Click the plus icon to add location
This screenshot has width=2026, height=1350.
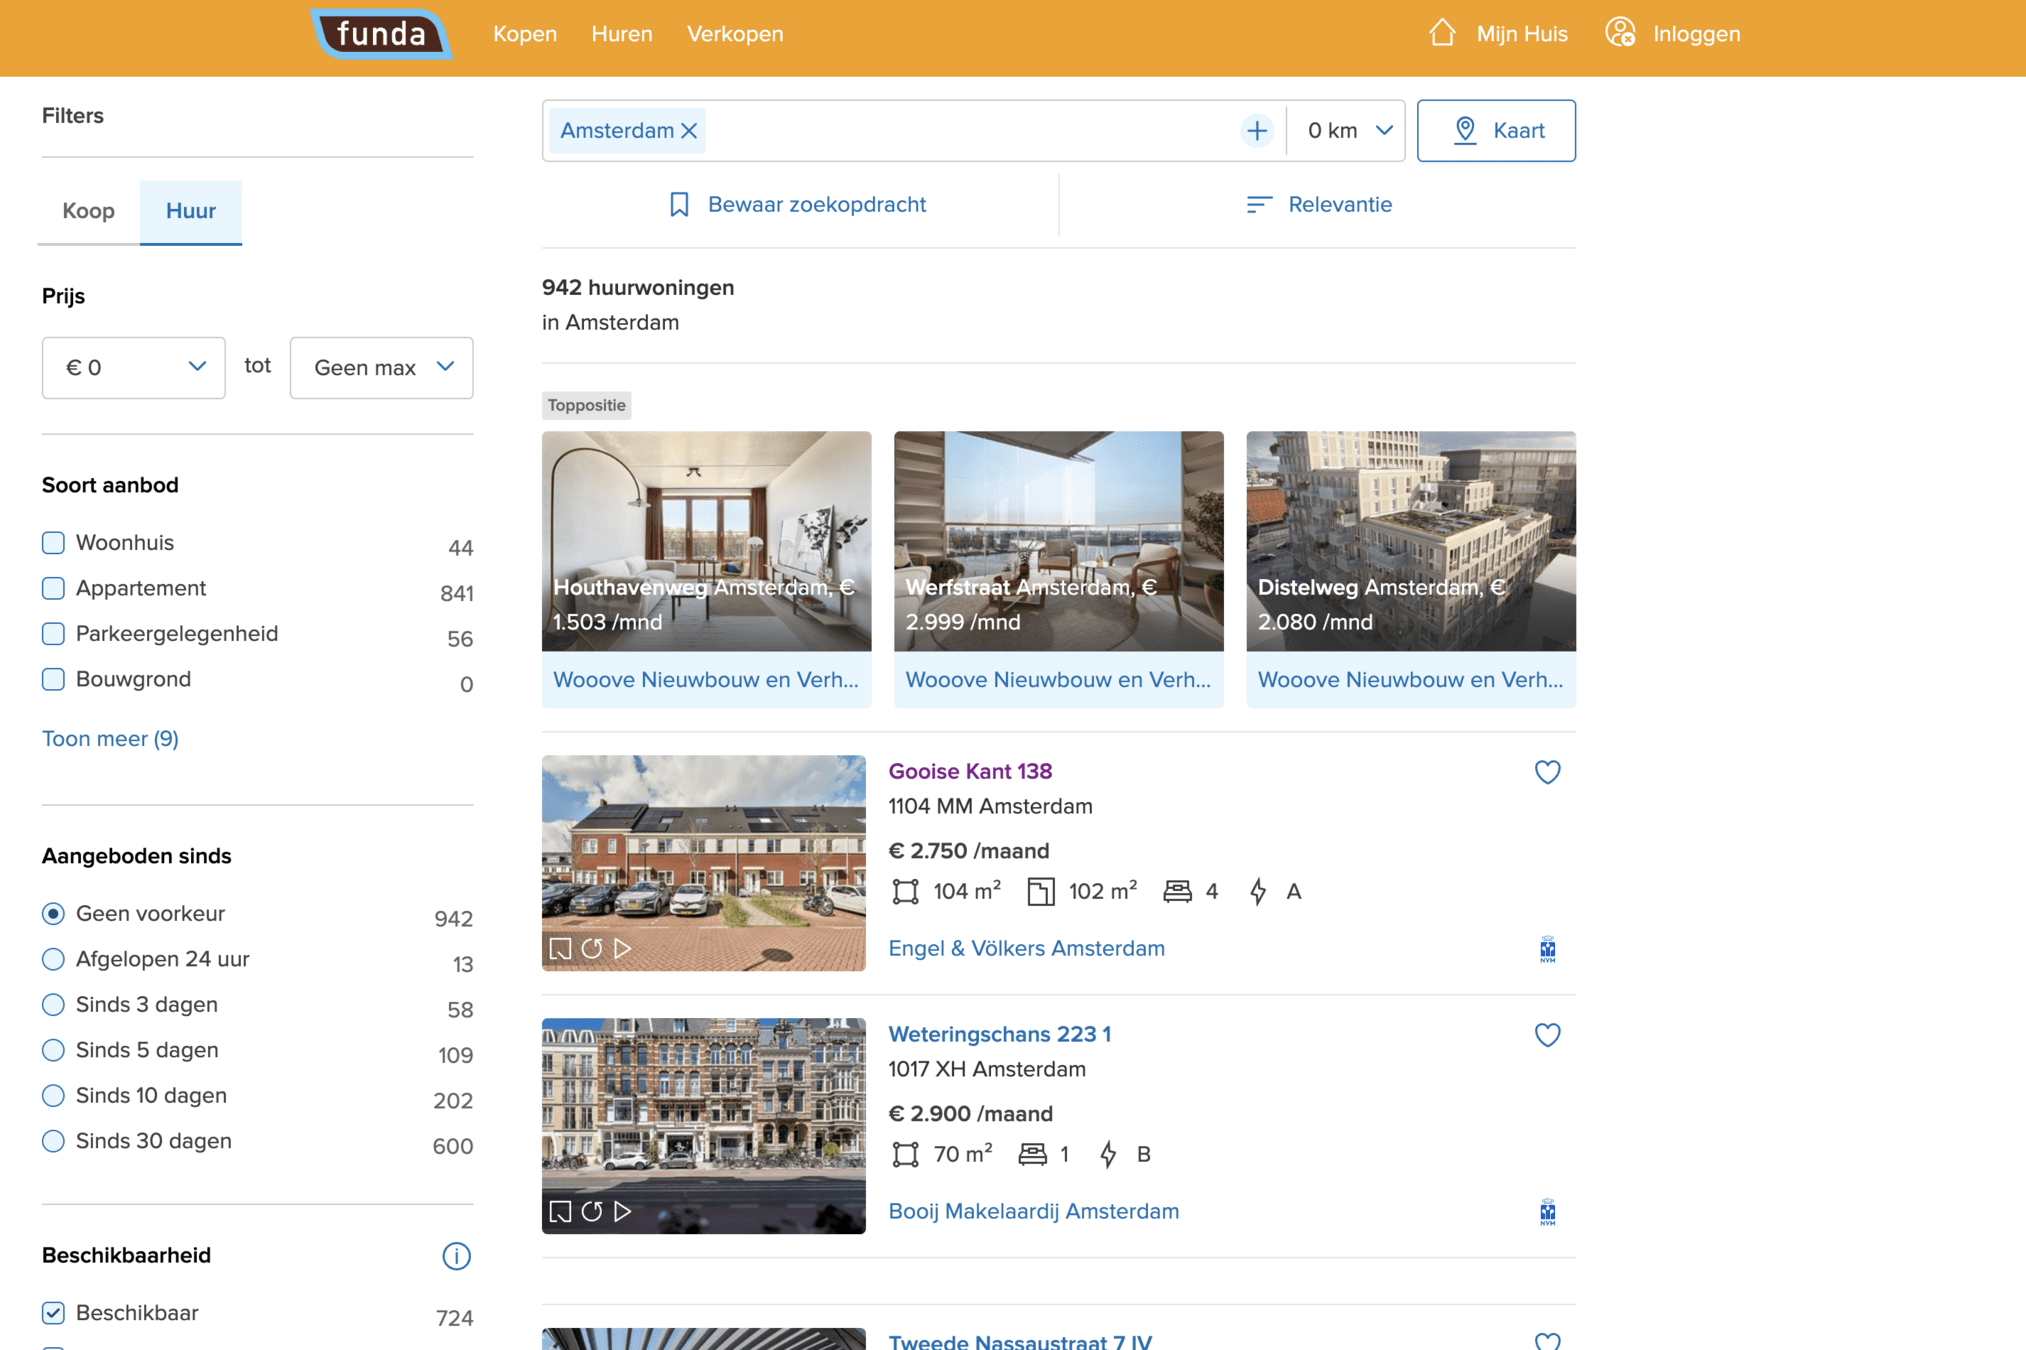[x=1256, y=131]
